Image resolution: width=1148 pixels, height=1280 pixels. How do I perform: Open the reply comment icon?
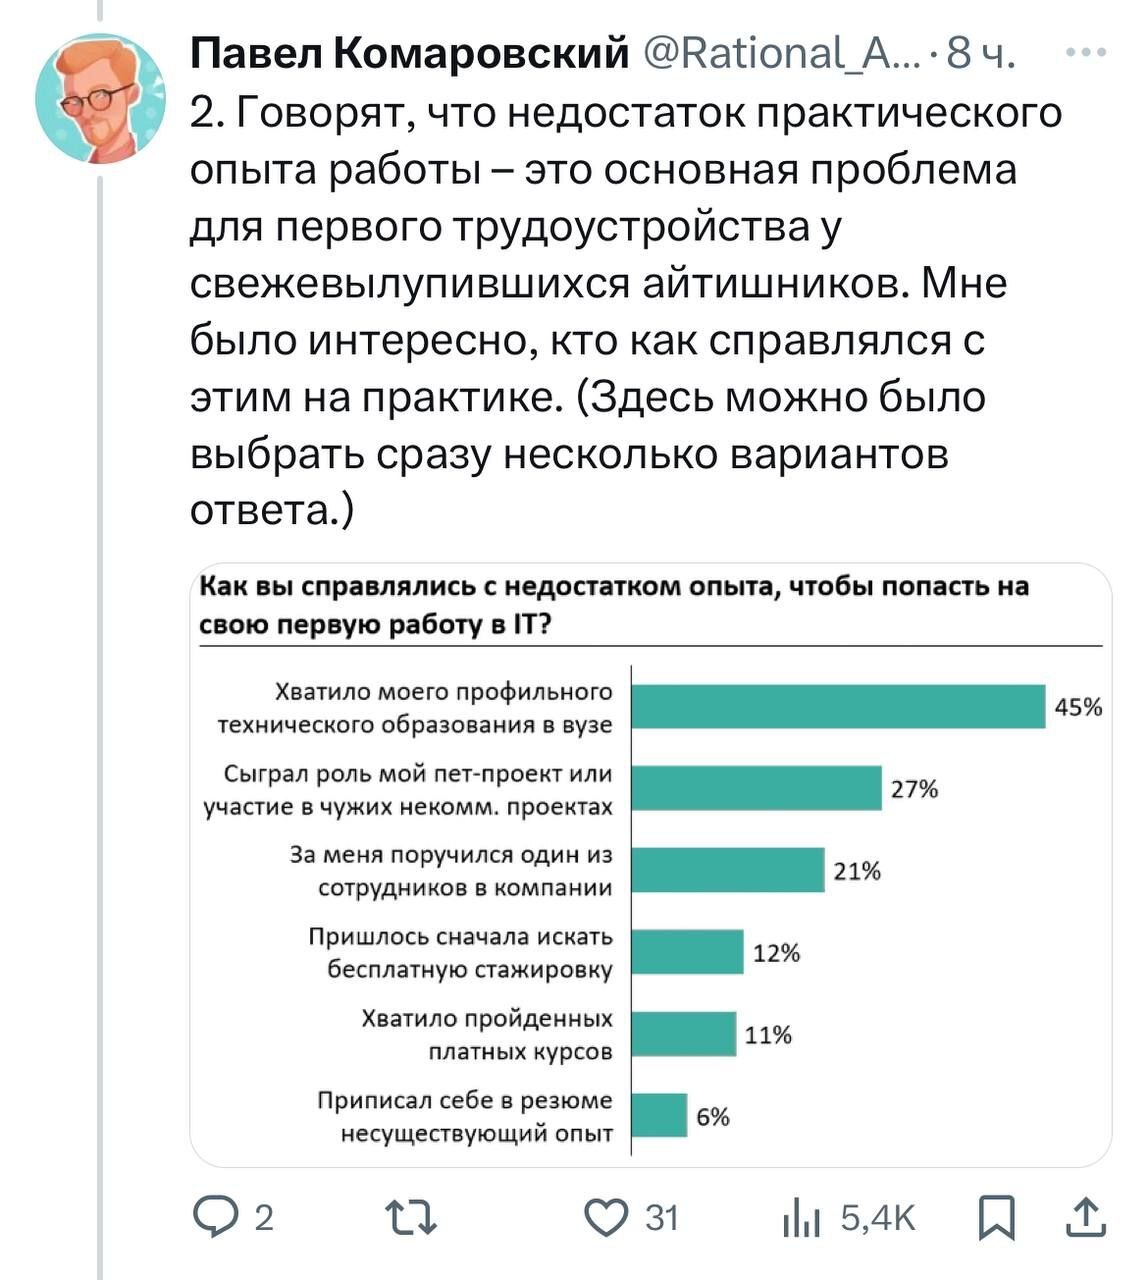(212, 1217)
